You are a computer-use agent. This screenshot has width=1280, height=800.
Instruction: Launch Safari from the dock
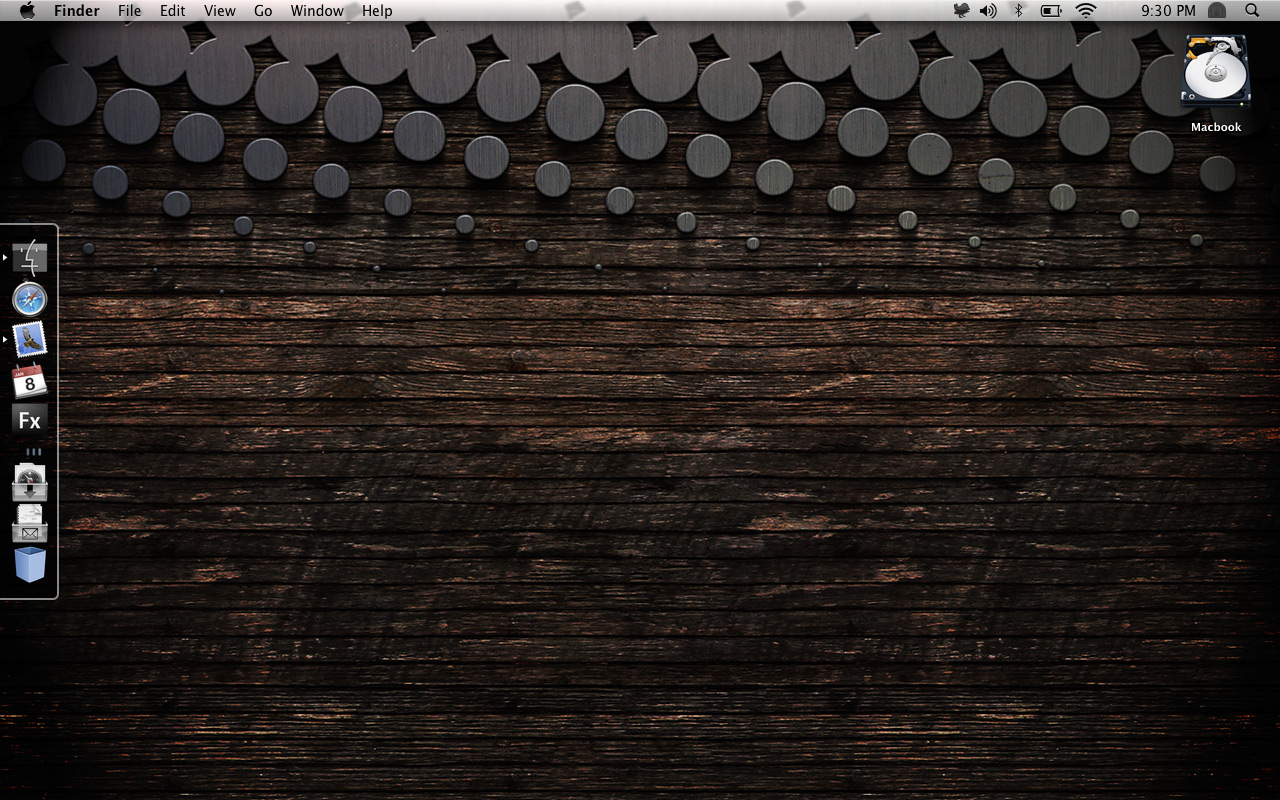click(x=30, y=299)
